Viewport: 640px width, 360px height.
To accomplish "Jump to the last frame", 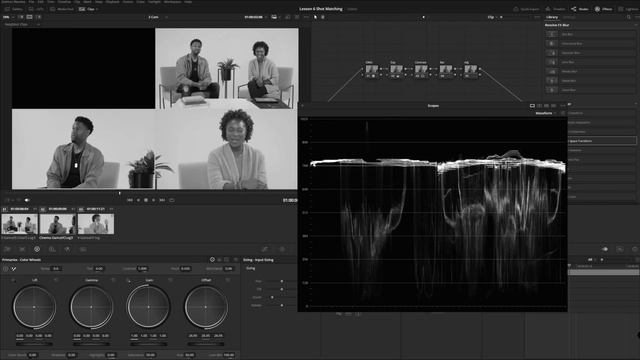I will pyautogui.click(x=162, y=200).
